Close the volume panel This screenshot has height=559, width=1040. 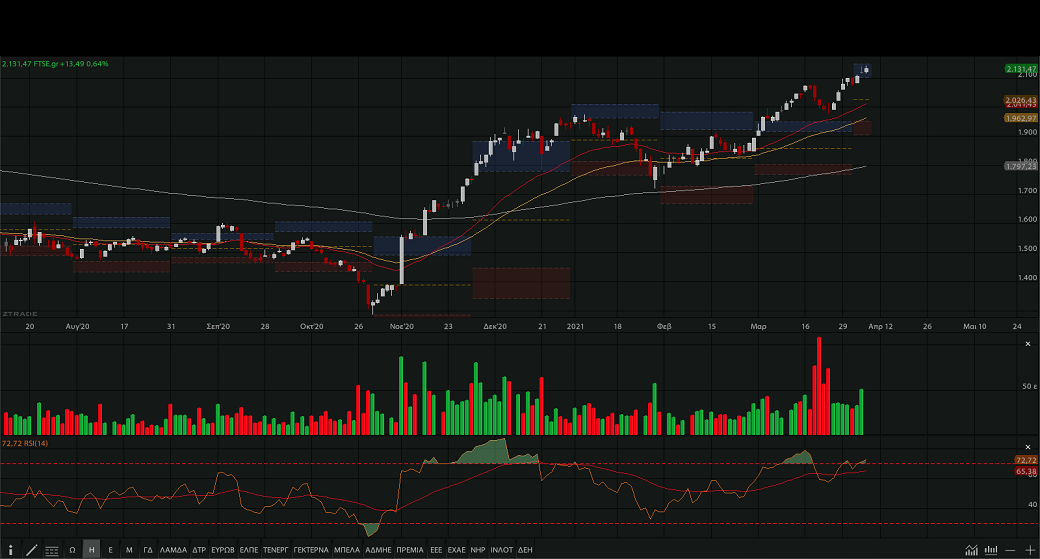coord(1028,343)
